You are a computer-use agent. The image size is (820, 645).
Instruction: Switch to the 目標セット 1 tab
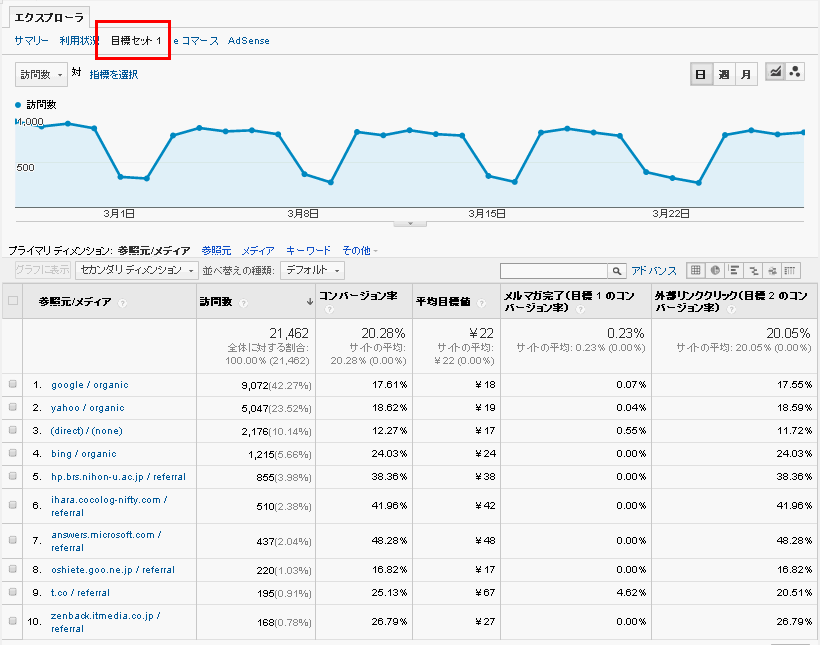tap(136, 41)
